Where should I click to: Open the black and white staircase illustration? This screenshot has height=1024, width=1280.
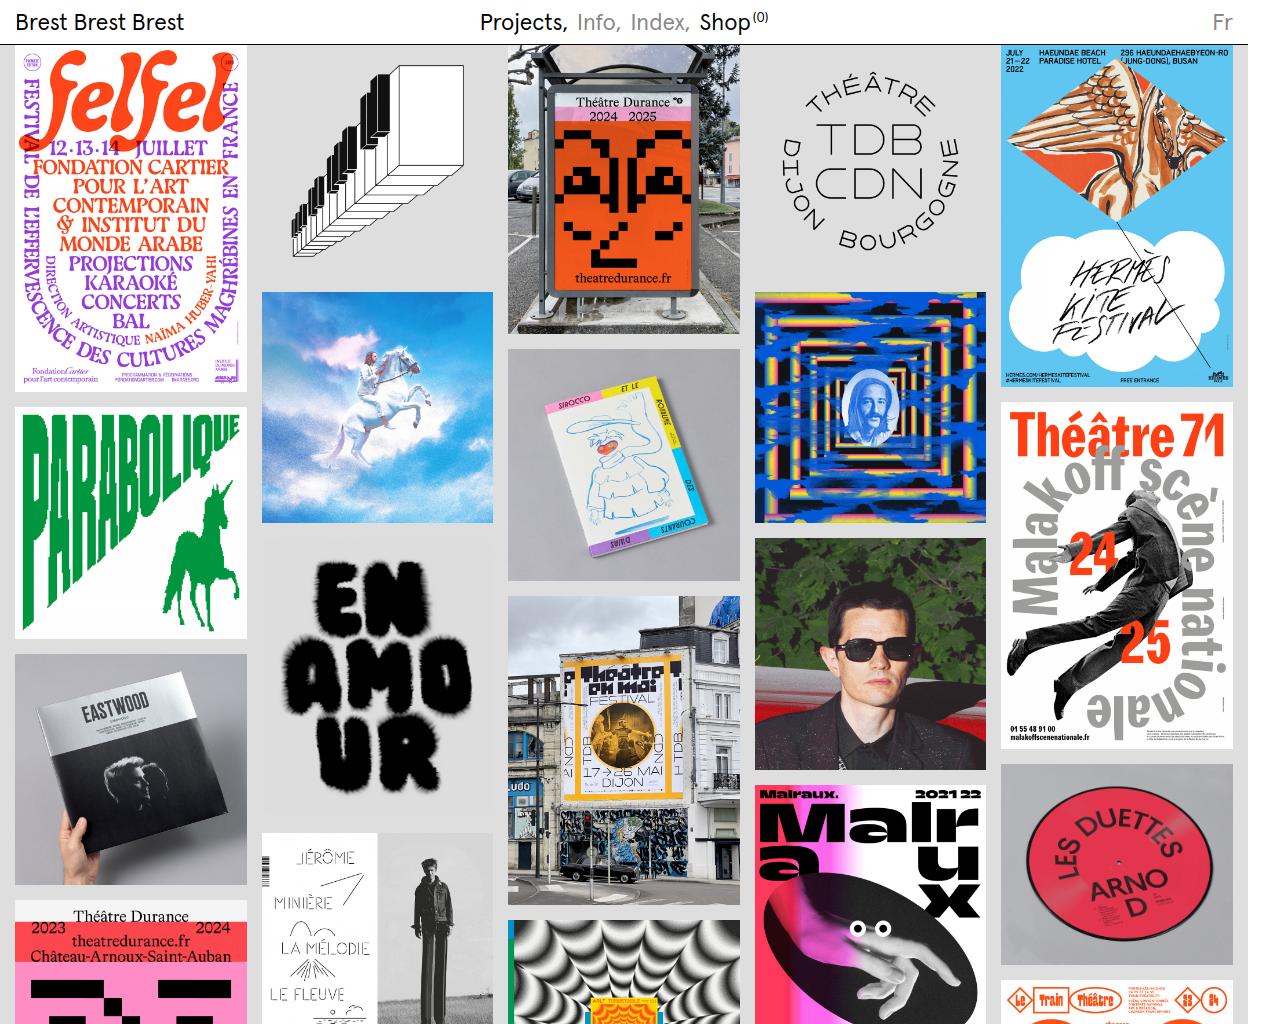(377, 161)
